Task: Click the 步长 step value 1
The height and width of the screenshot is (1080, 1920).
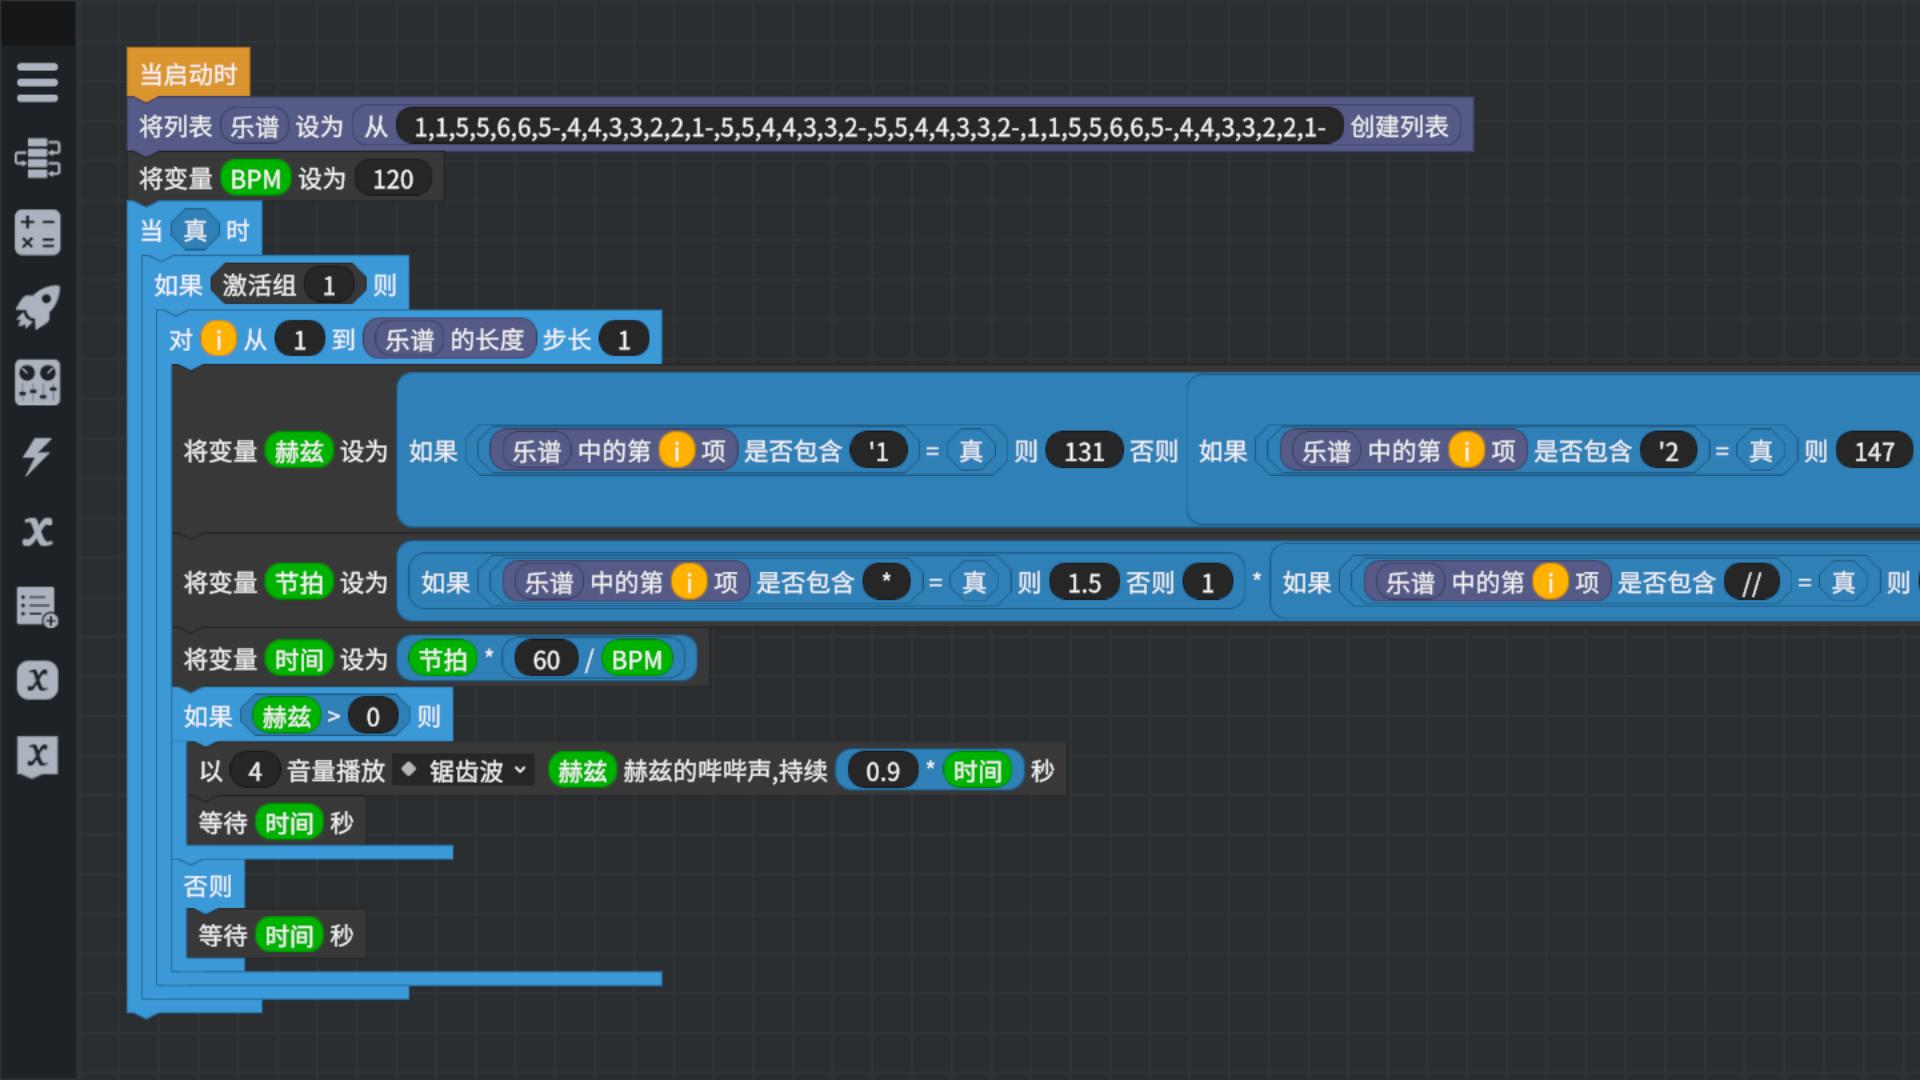Action: (x=624, y=340)
